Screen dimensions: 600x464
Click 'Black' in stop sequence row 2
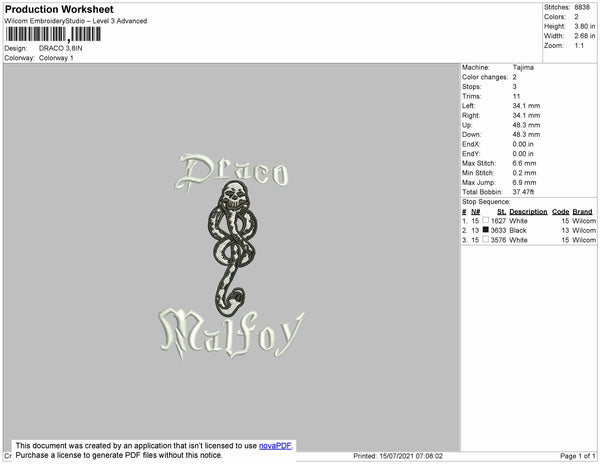518,230
